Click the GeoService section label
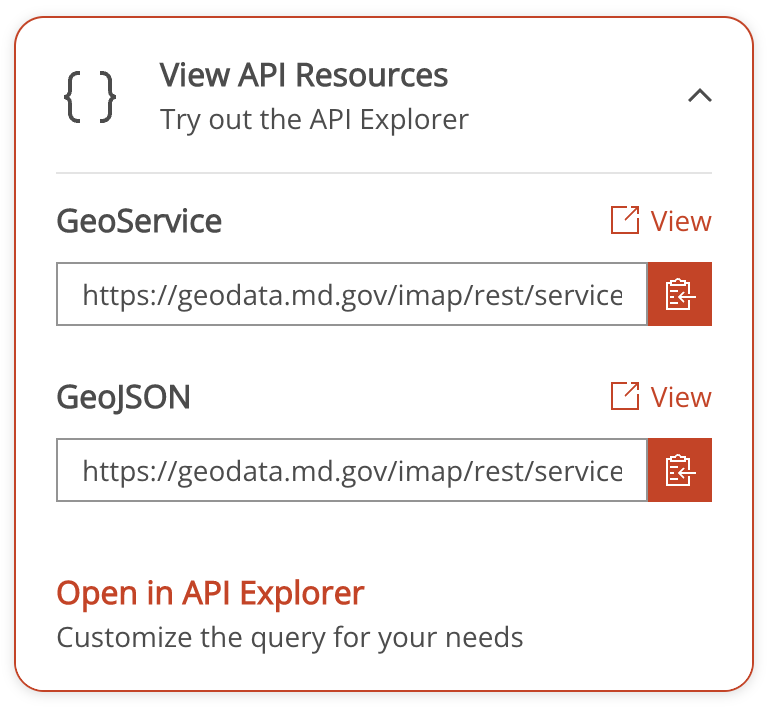Viewport: 776px width, 708px height. point(139,221)
